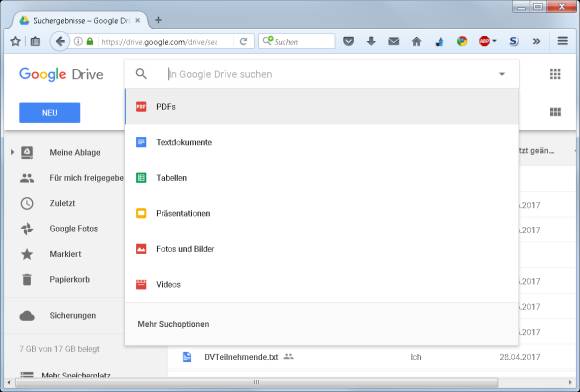Open the Adblock Plus dropdown arrow
Image resolution: width=580 pixels, height=392 pixels.
(494, 41)
